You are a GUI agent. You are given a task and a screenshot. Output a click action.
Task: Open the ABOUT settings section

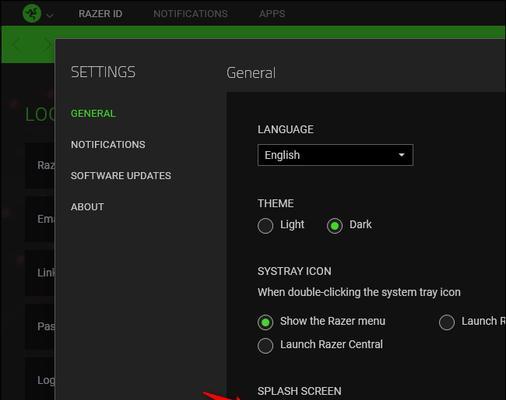[x=87, y=207]
